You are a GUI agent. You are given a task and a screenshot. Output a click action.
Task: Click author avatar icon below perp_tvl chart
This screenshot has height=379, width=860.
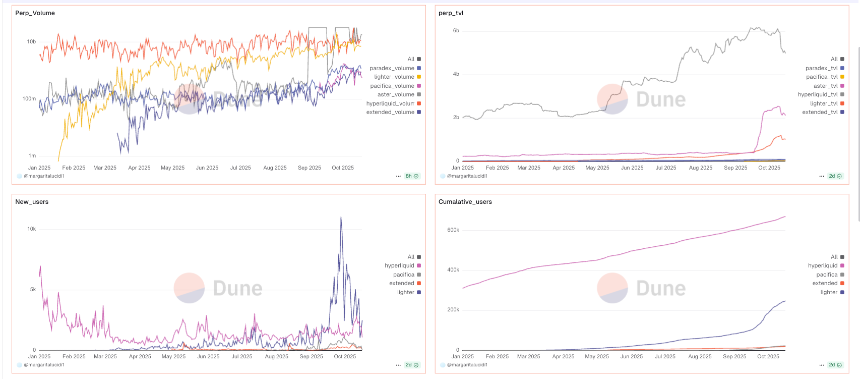(x=443, y=176)
